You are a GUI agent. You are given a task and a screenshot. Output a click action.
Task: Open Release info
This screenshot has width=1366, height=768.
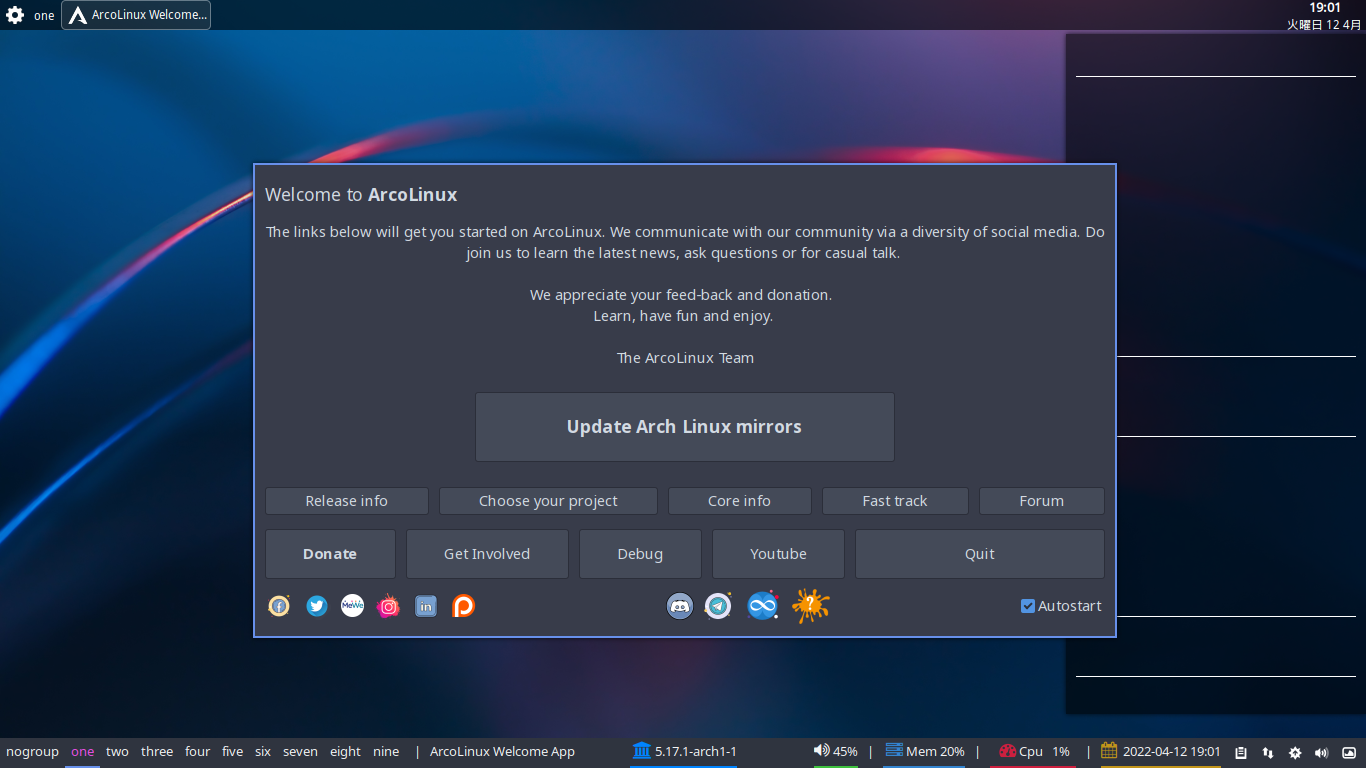click(347, 501)
